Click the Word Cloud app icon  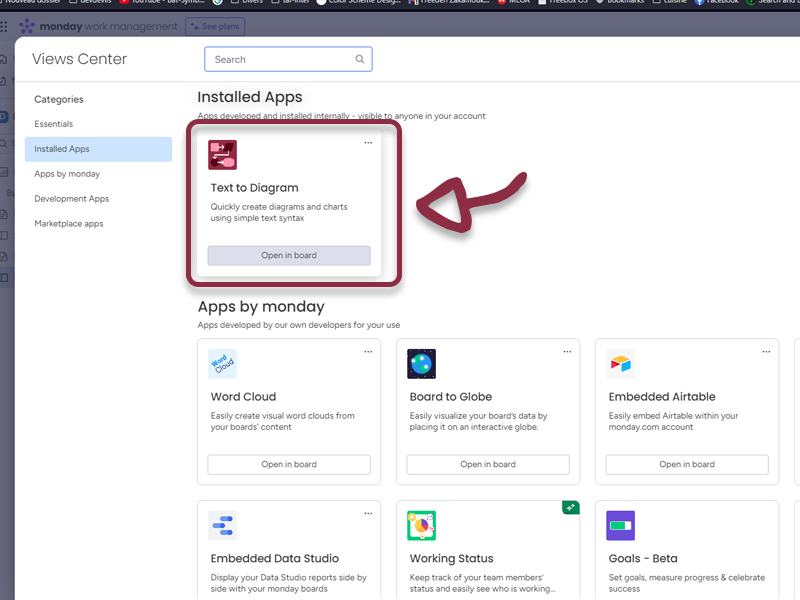223,364
